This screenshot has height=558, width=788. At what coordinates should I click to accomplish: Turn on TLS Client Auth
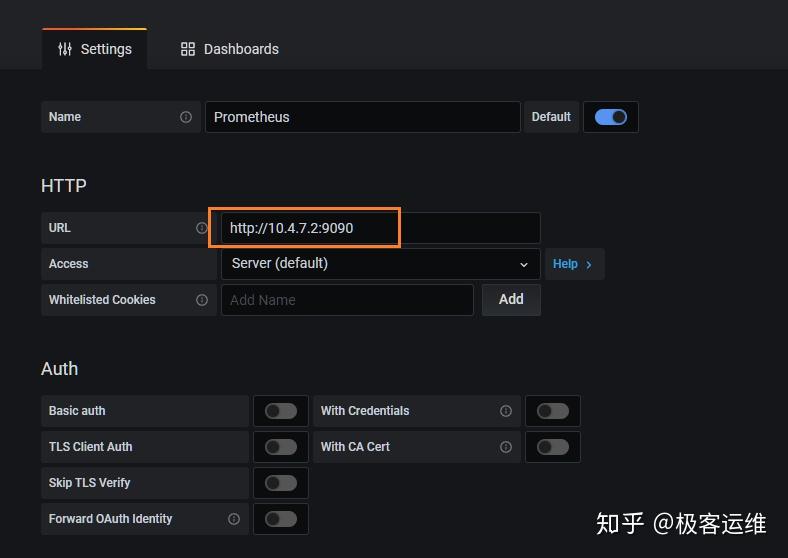(x=281, y=447)
